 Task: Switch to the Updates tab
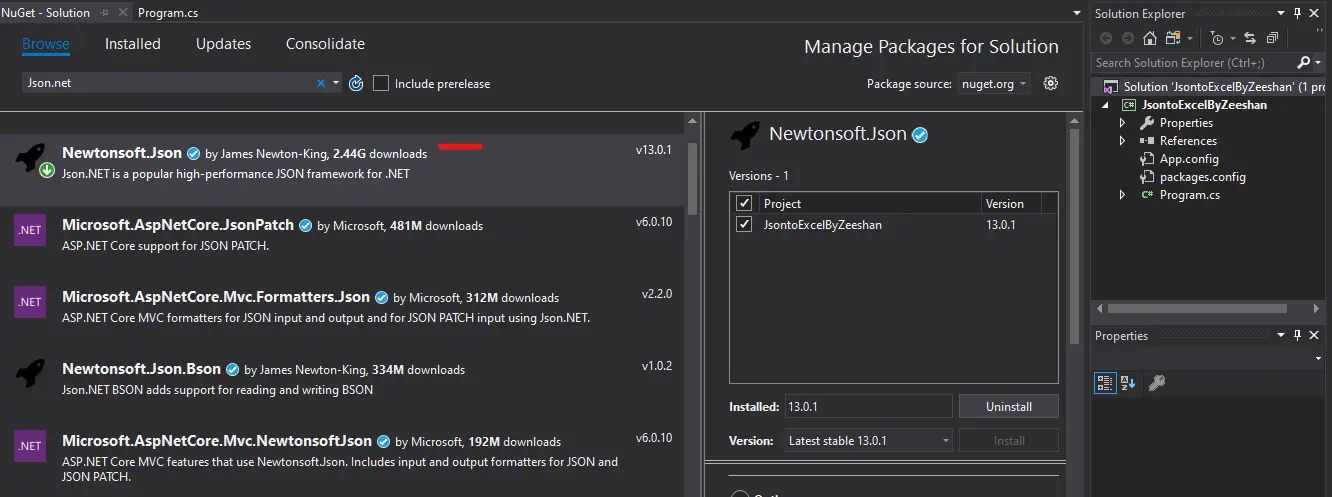coord(223,44)
